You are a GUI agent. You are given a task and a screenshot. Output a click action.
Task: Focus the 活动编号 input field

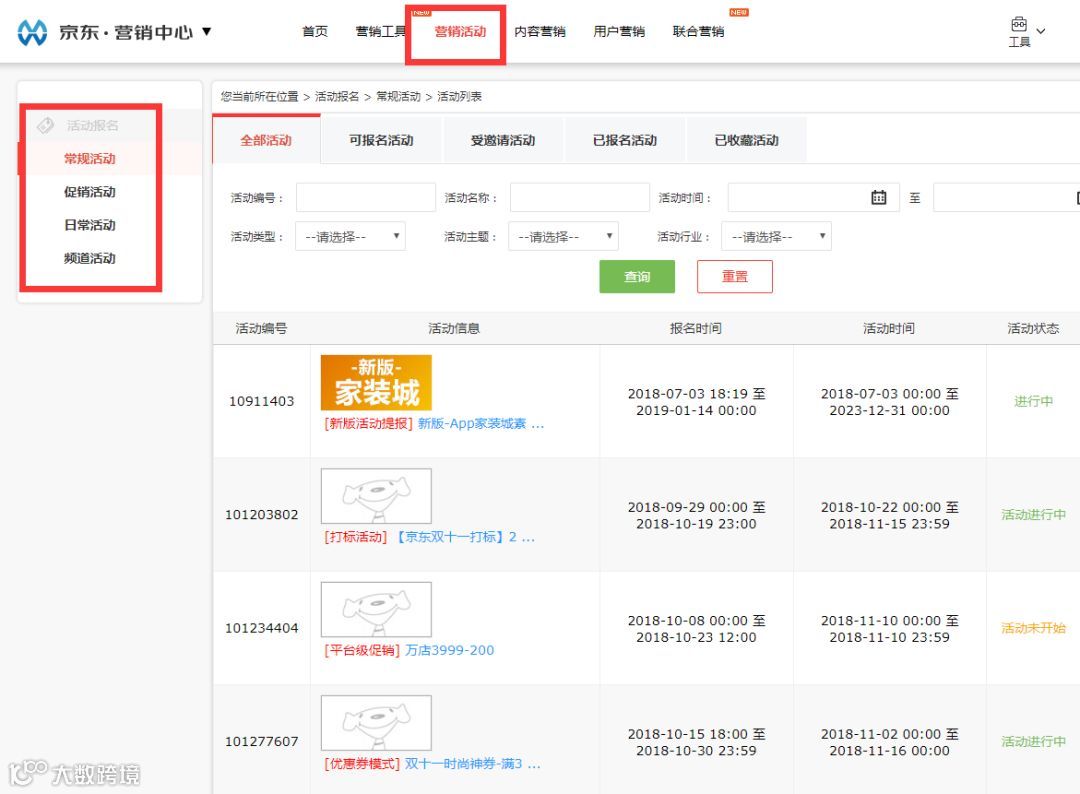click(366, 197)
